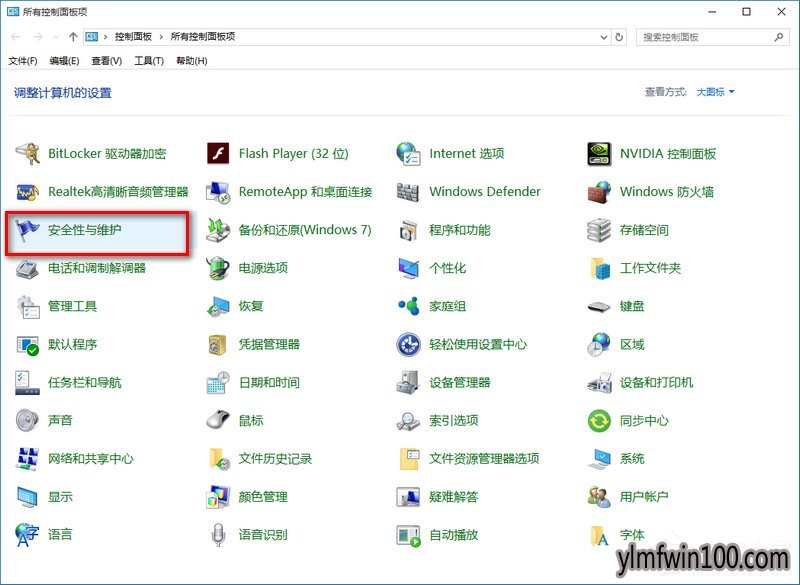Click the 疑难解答 link
Viewport: 800px width, 585px height.
[x=454, y=497]
